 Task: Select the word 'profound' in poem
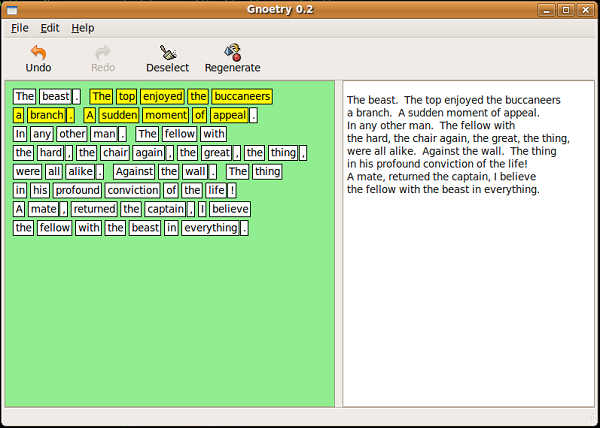78,190
